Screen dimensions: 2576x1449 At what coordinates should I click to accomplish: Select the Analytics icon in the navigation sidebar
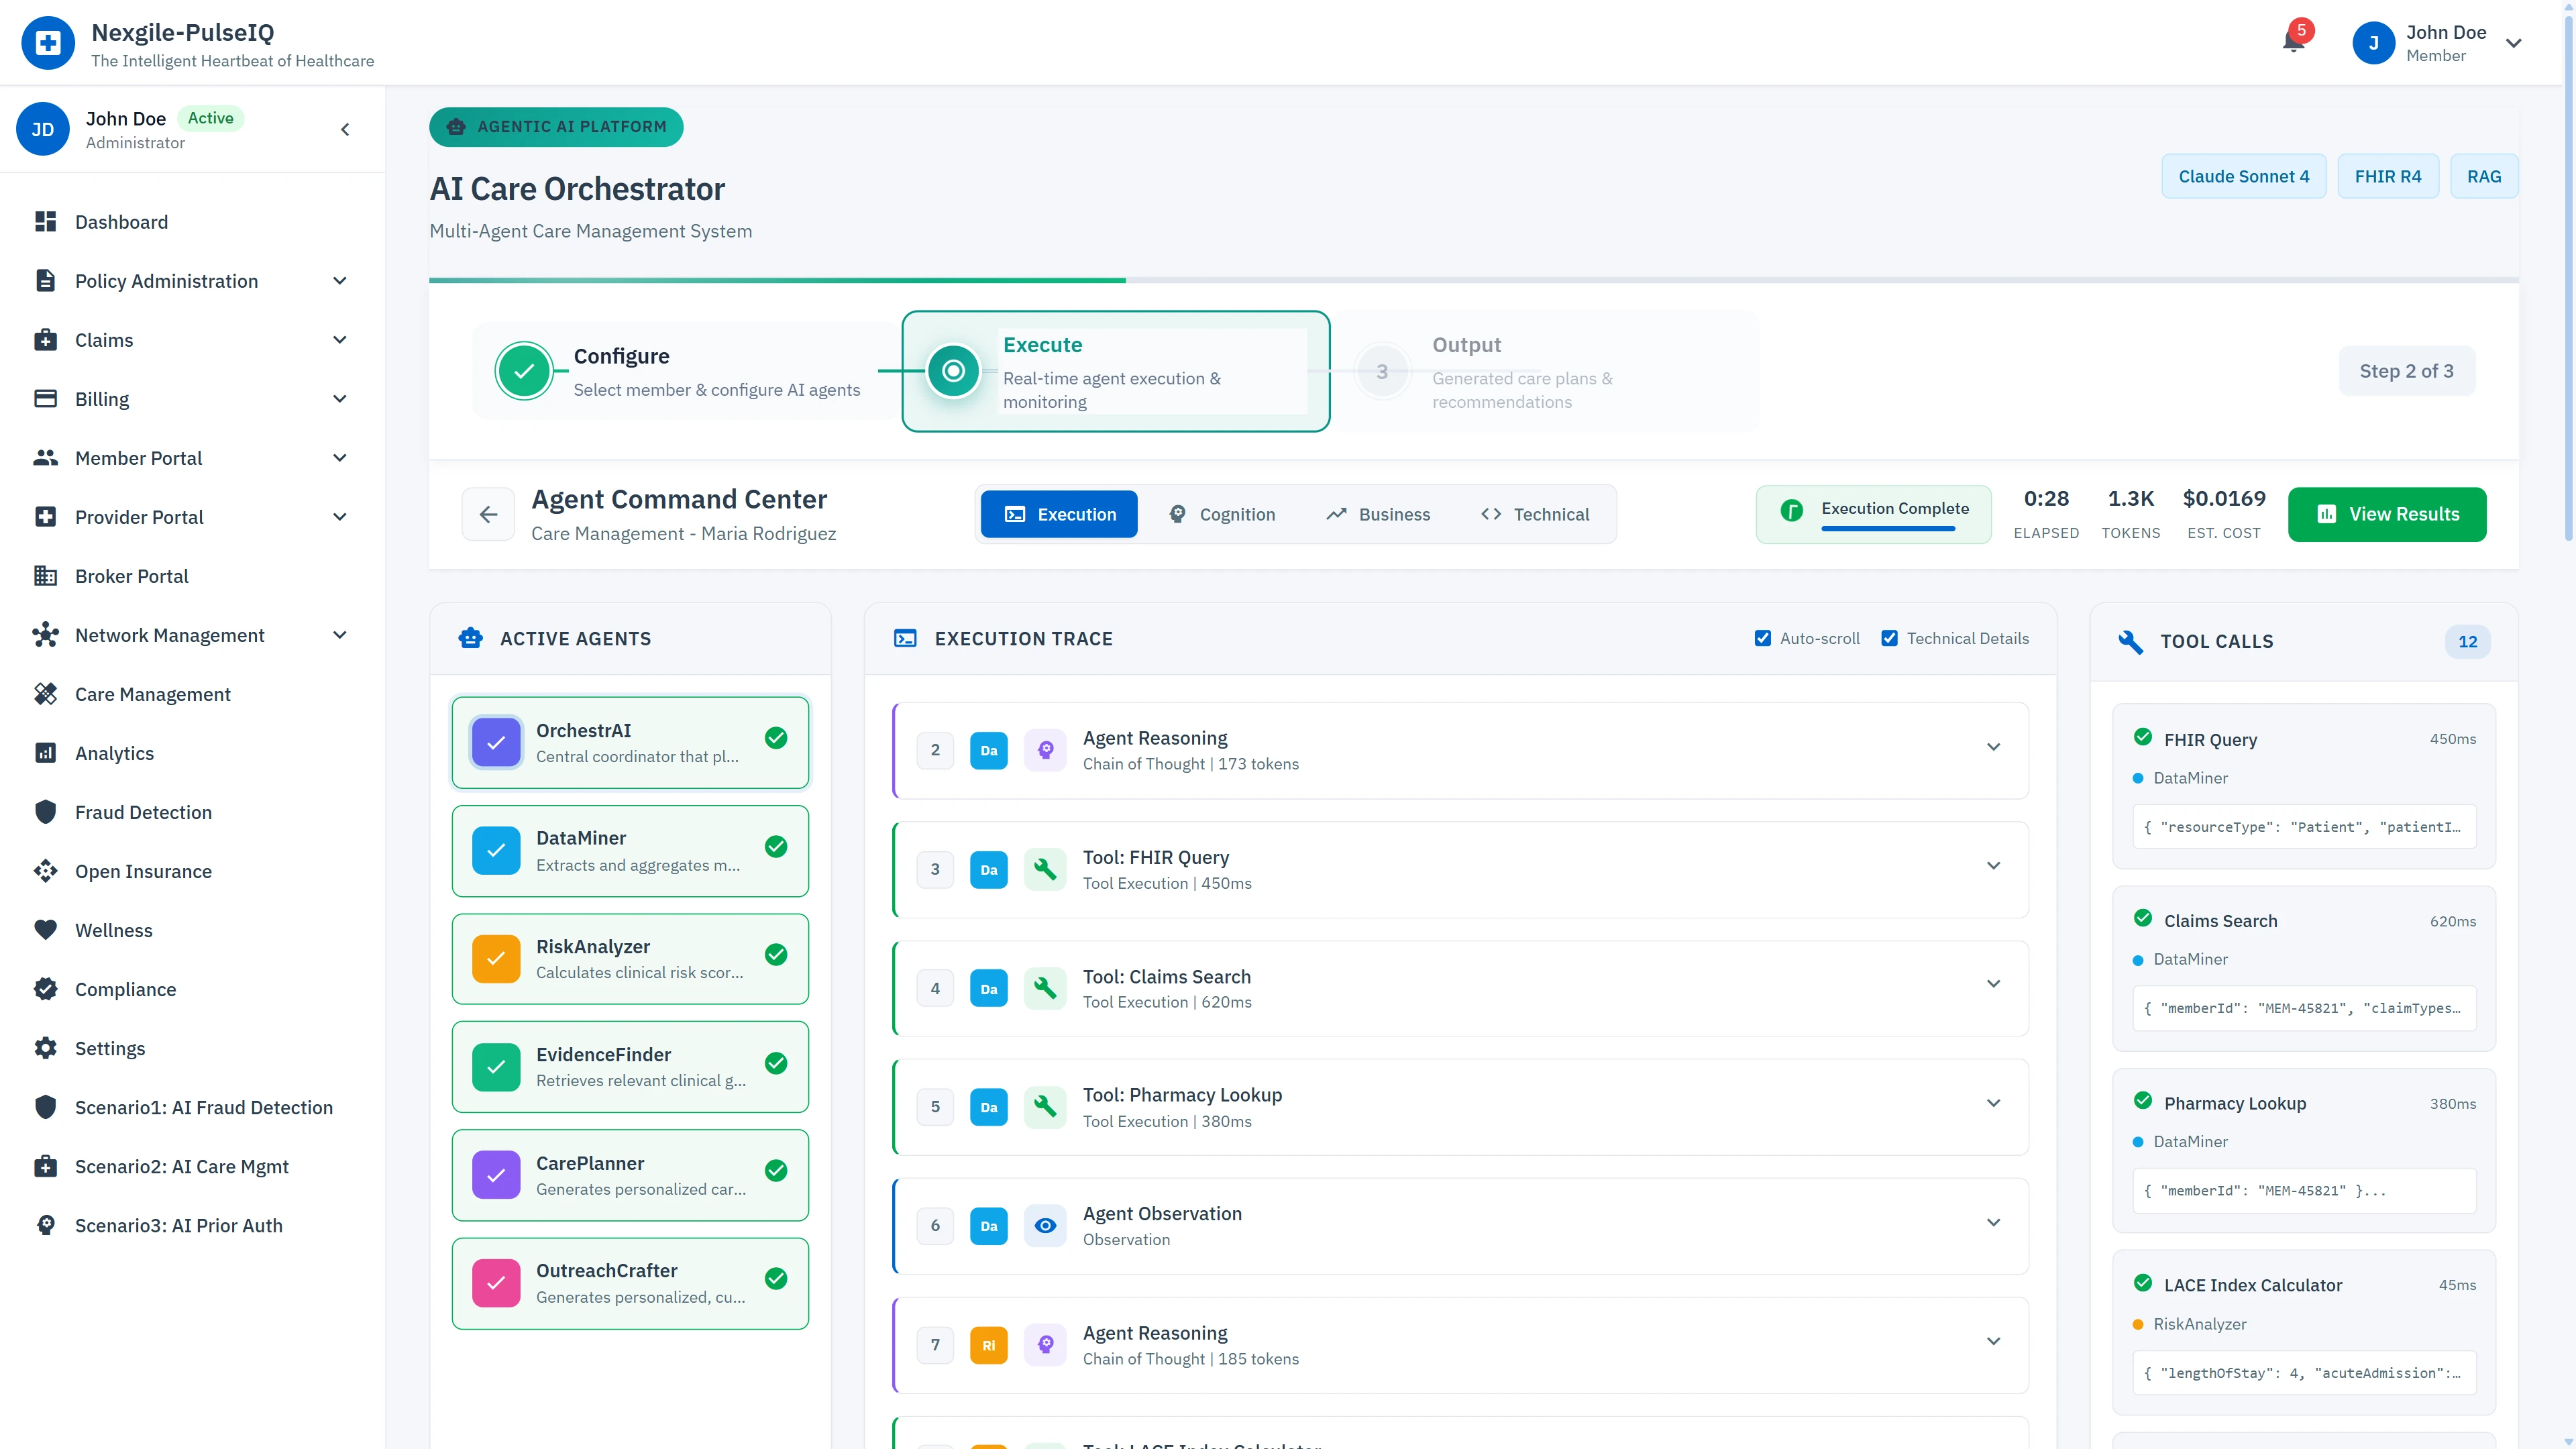click(x=46, y=753)
